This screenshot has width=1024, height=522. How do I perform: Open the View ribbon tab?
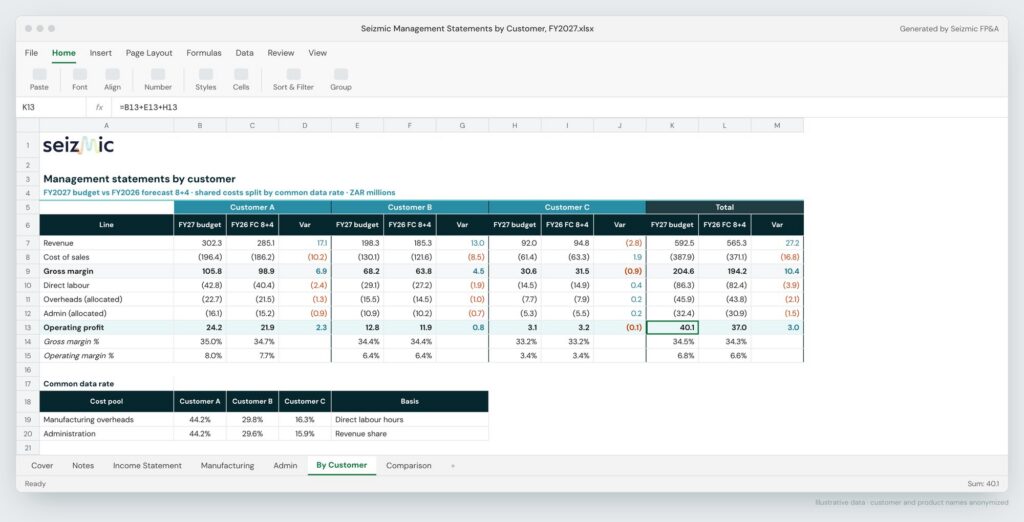[x=317, y=53]
